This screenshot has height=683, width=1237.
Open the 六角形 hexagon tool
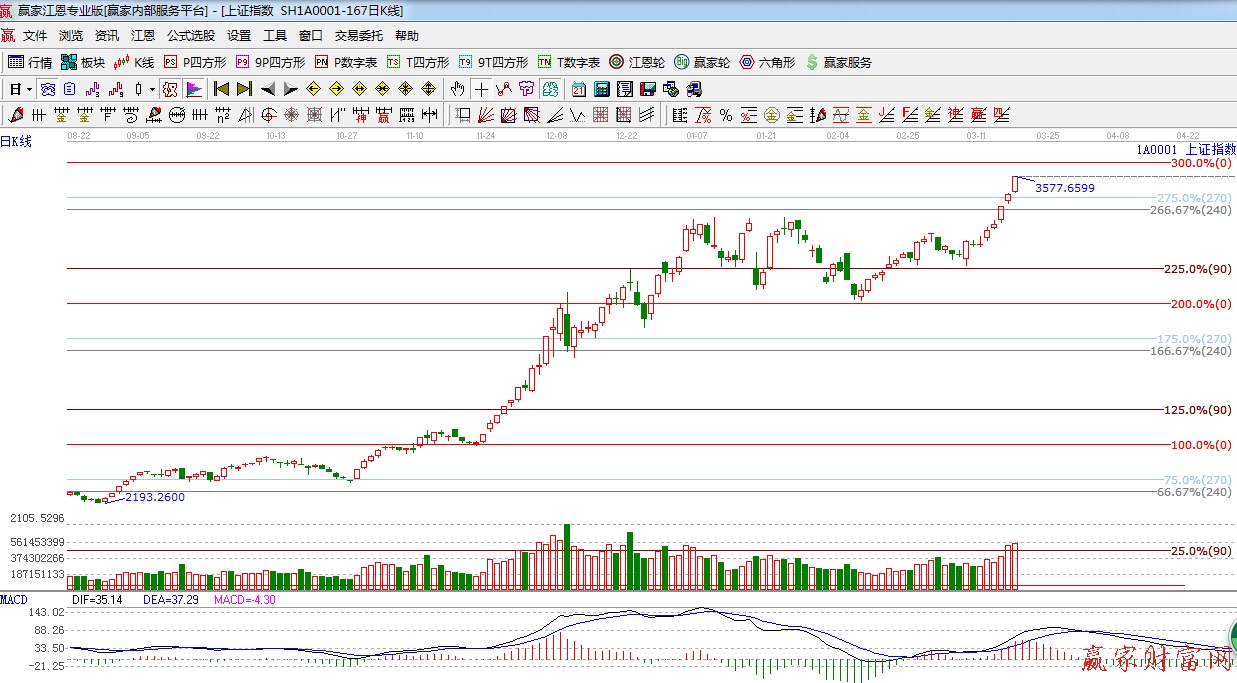[x=767, y=62]
